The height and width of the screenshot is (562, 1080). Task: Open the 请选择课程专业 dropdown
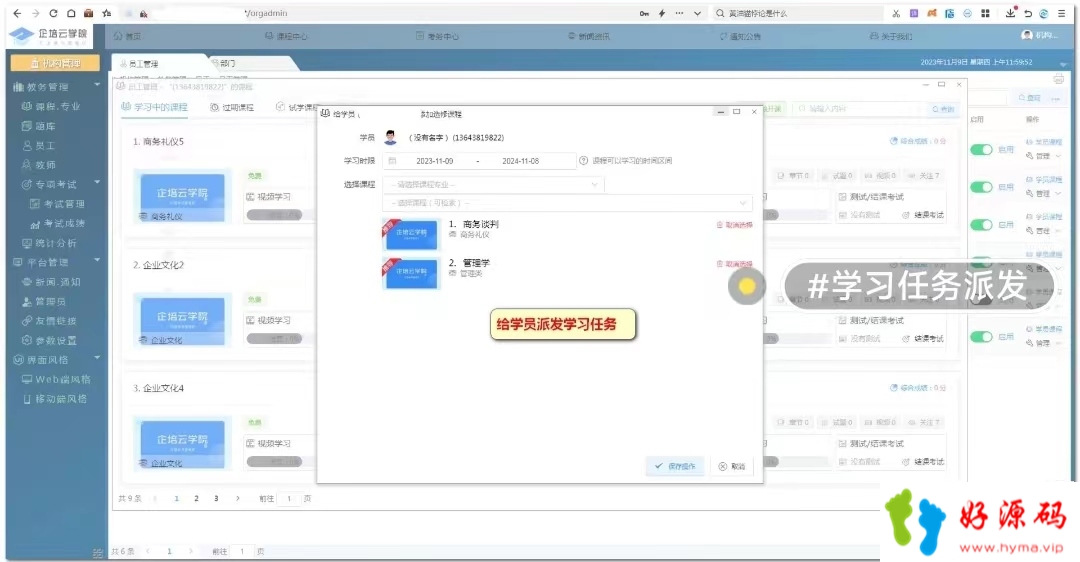(x=493, y=185)
